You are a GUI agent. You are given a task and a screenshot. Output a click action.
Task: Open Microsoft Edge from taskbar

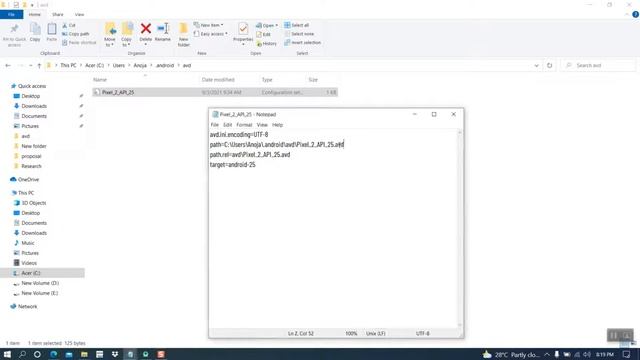click(x=53, y=354)
